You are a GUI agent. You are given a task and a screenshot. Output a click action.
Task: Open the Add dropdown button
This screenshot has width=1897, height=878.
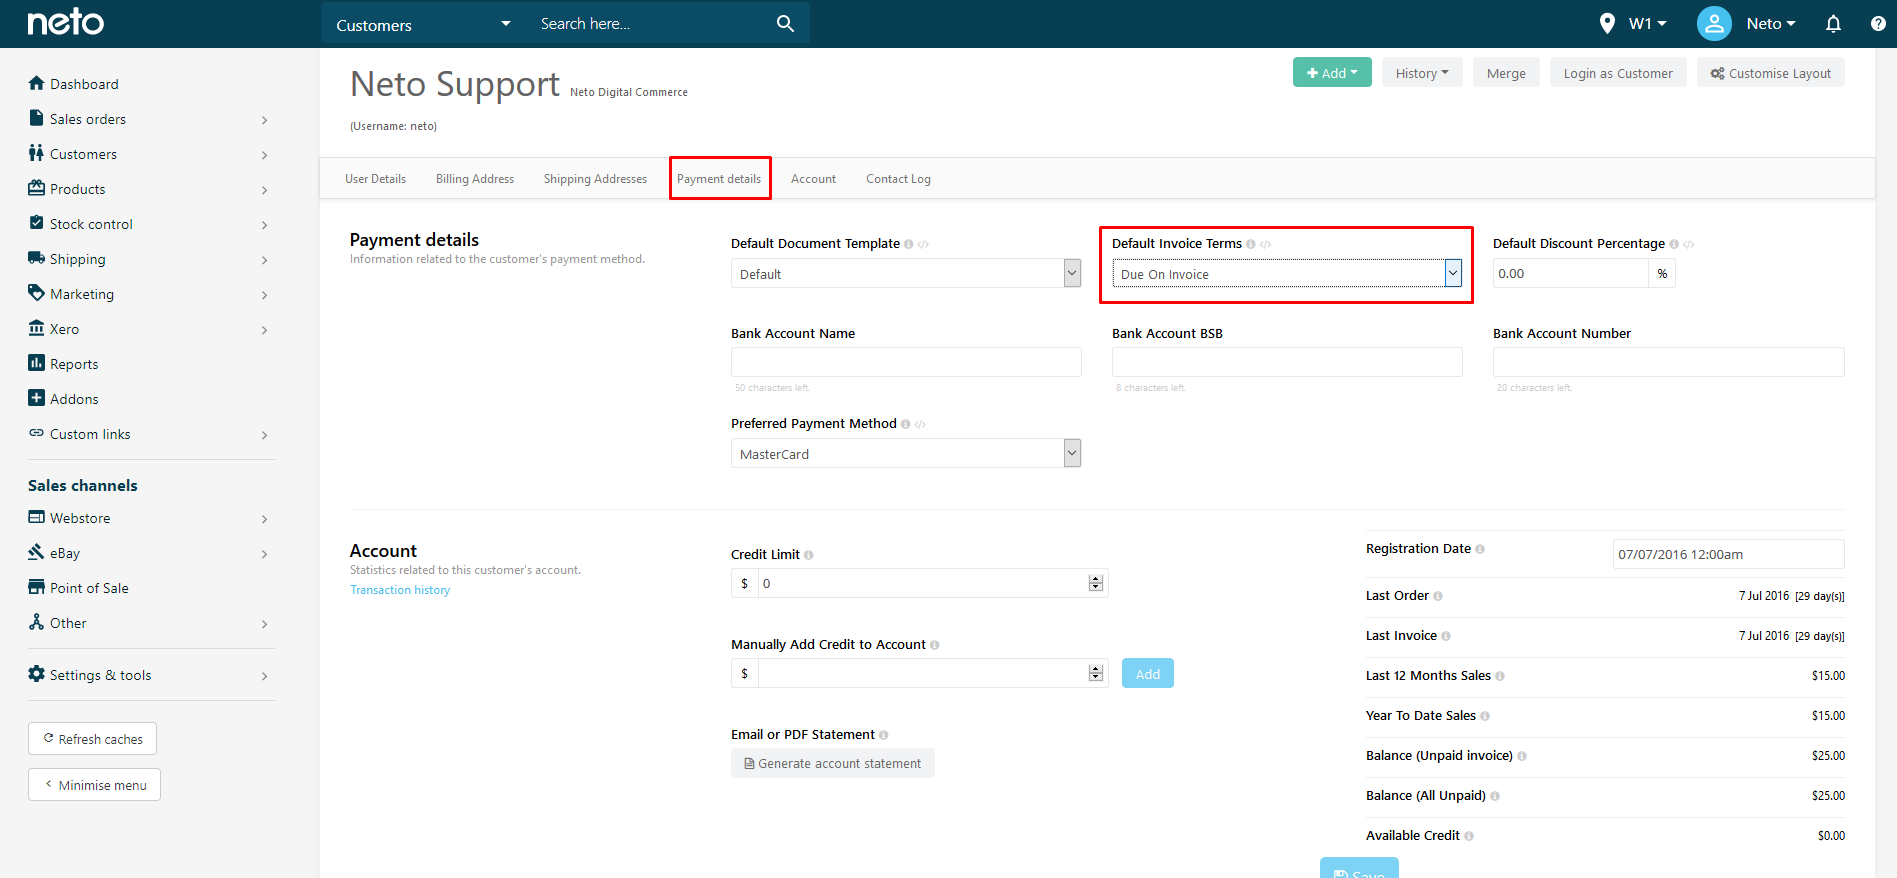click(x=1332, y=73)
